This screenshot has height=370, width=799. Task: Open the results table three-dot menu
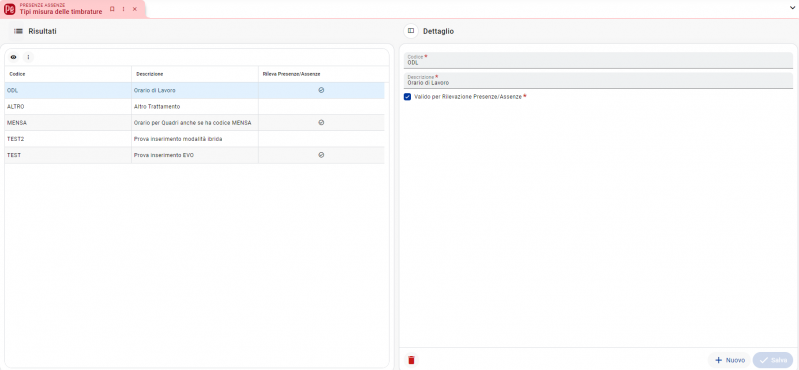28,57
